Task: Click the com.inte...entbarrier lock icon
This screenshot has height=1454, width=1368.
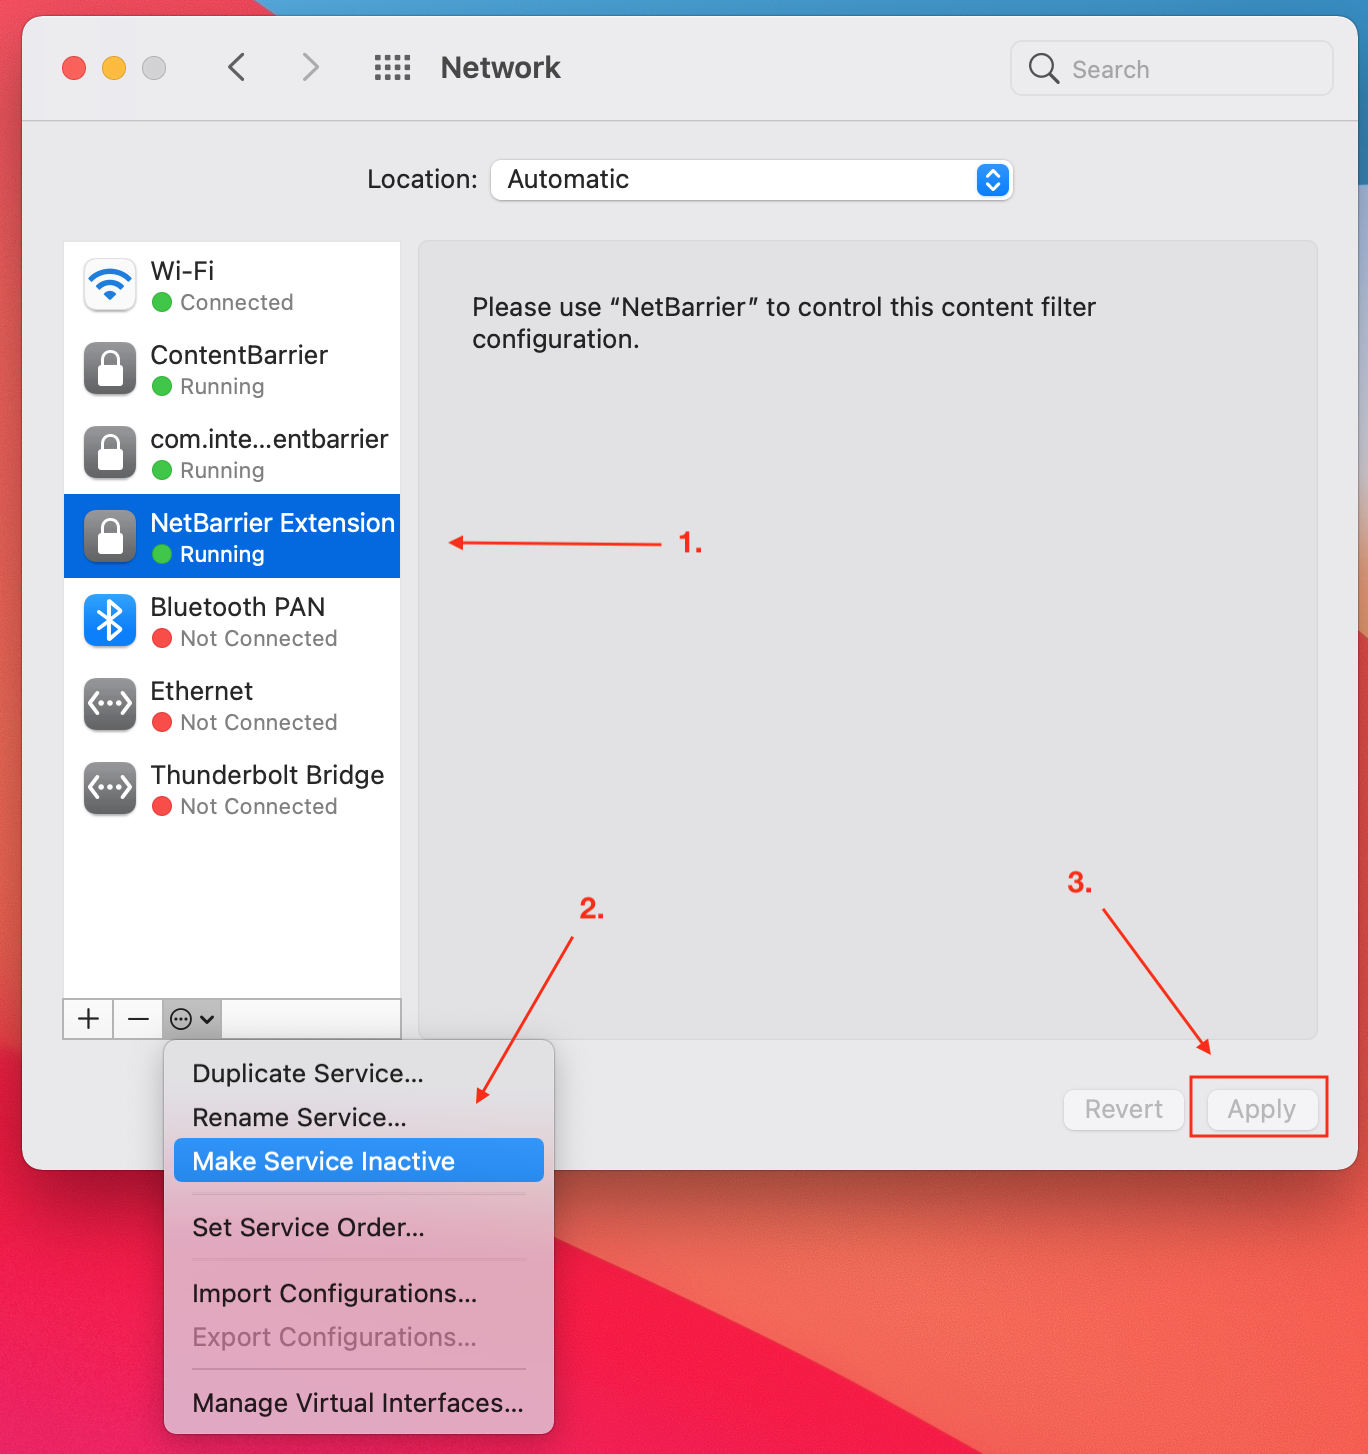Action: tap(110, 454)
